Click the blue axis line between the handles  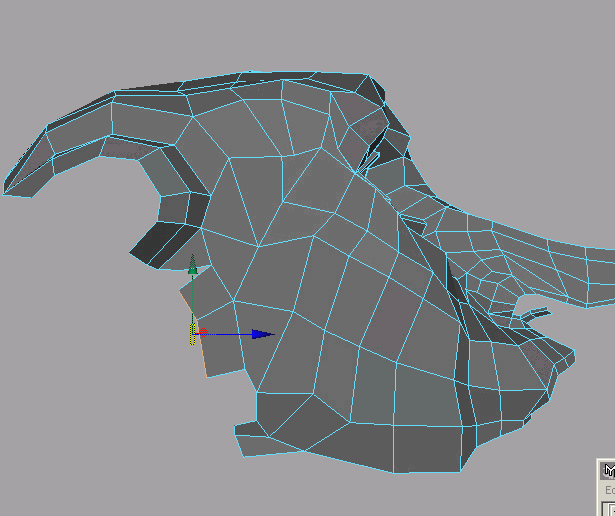click(x=230, y=334)
